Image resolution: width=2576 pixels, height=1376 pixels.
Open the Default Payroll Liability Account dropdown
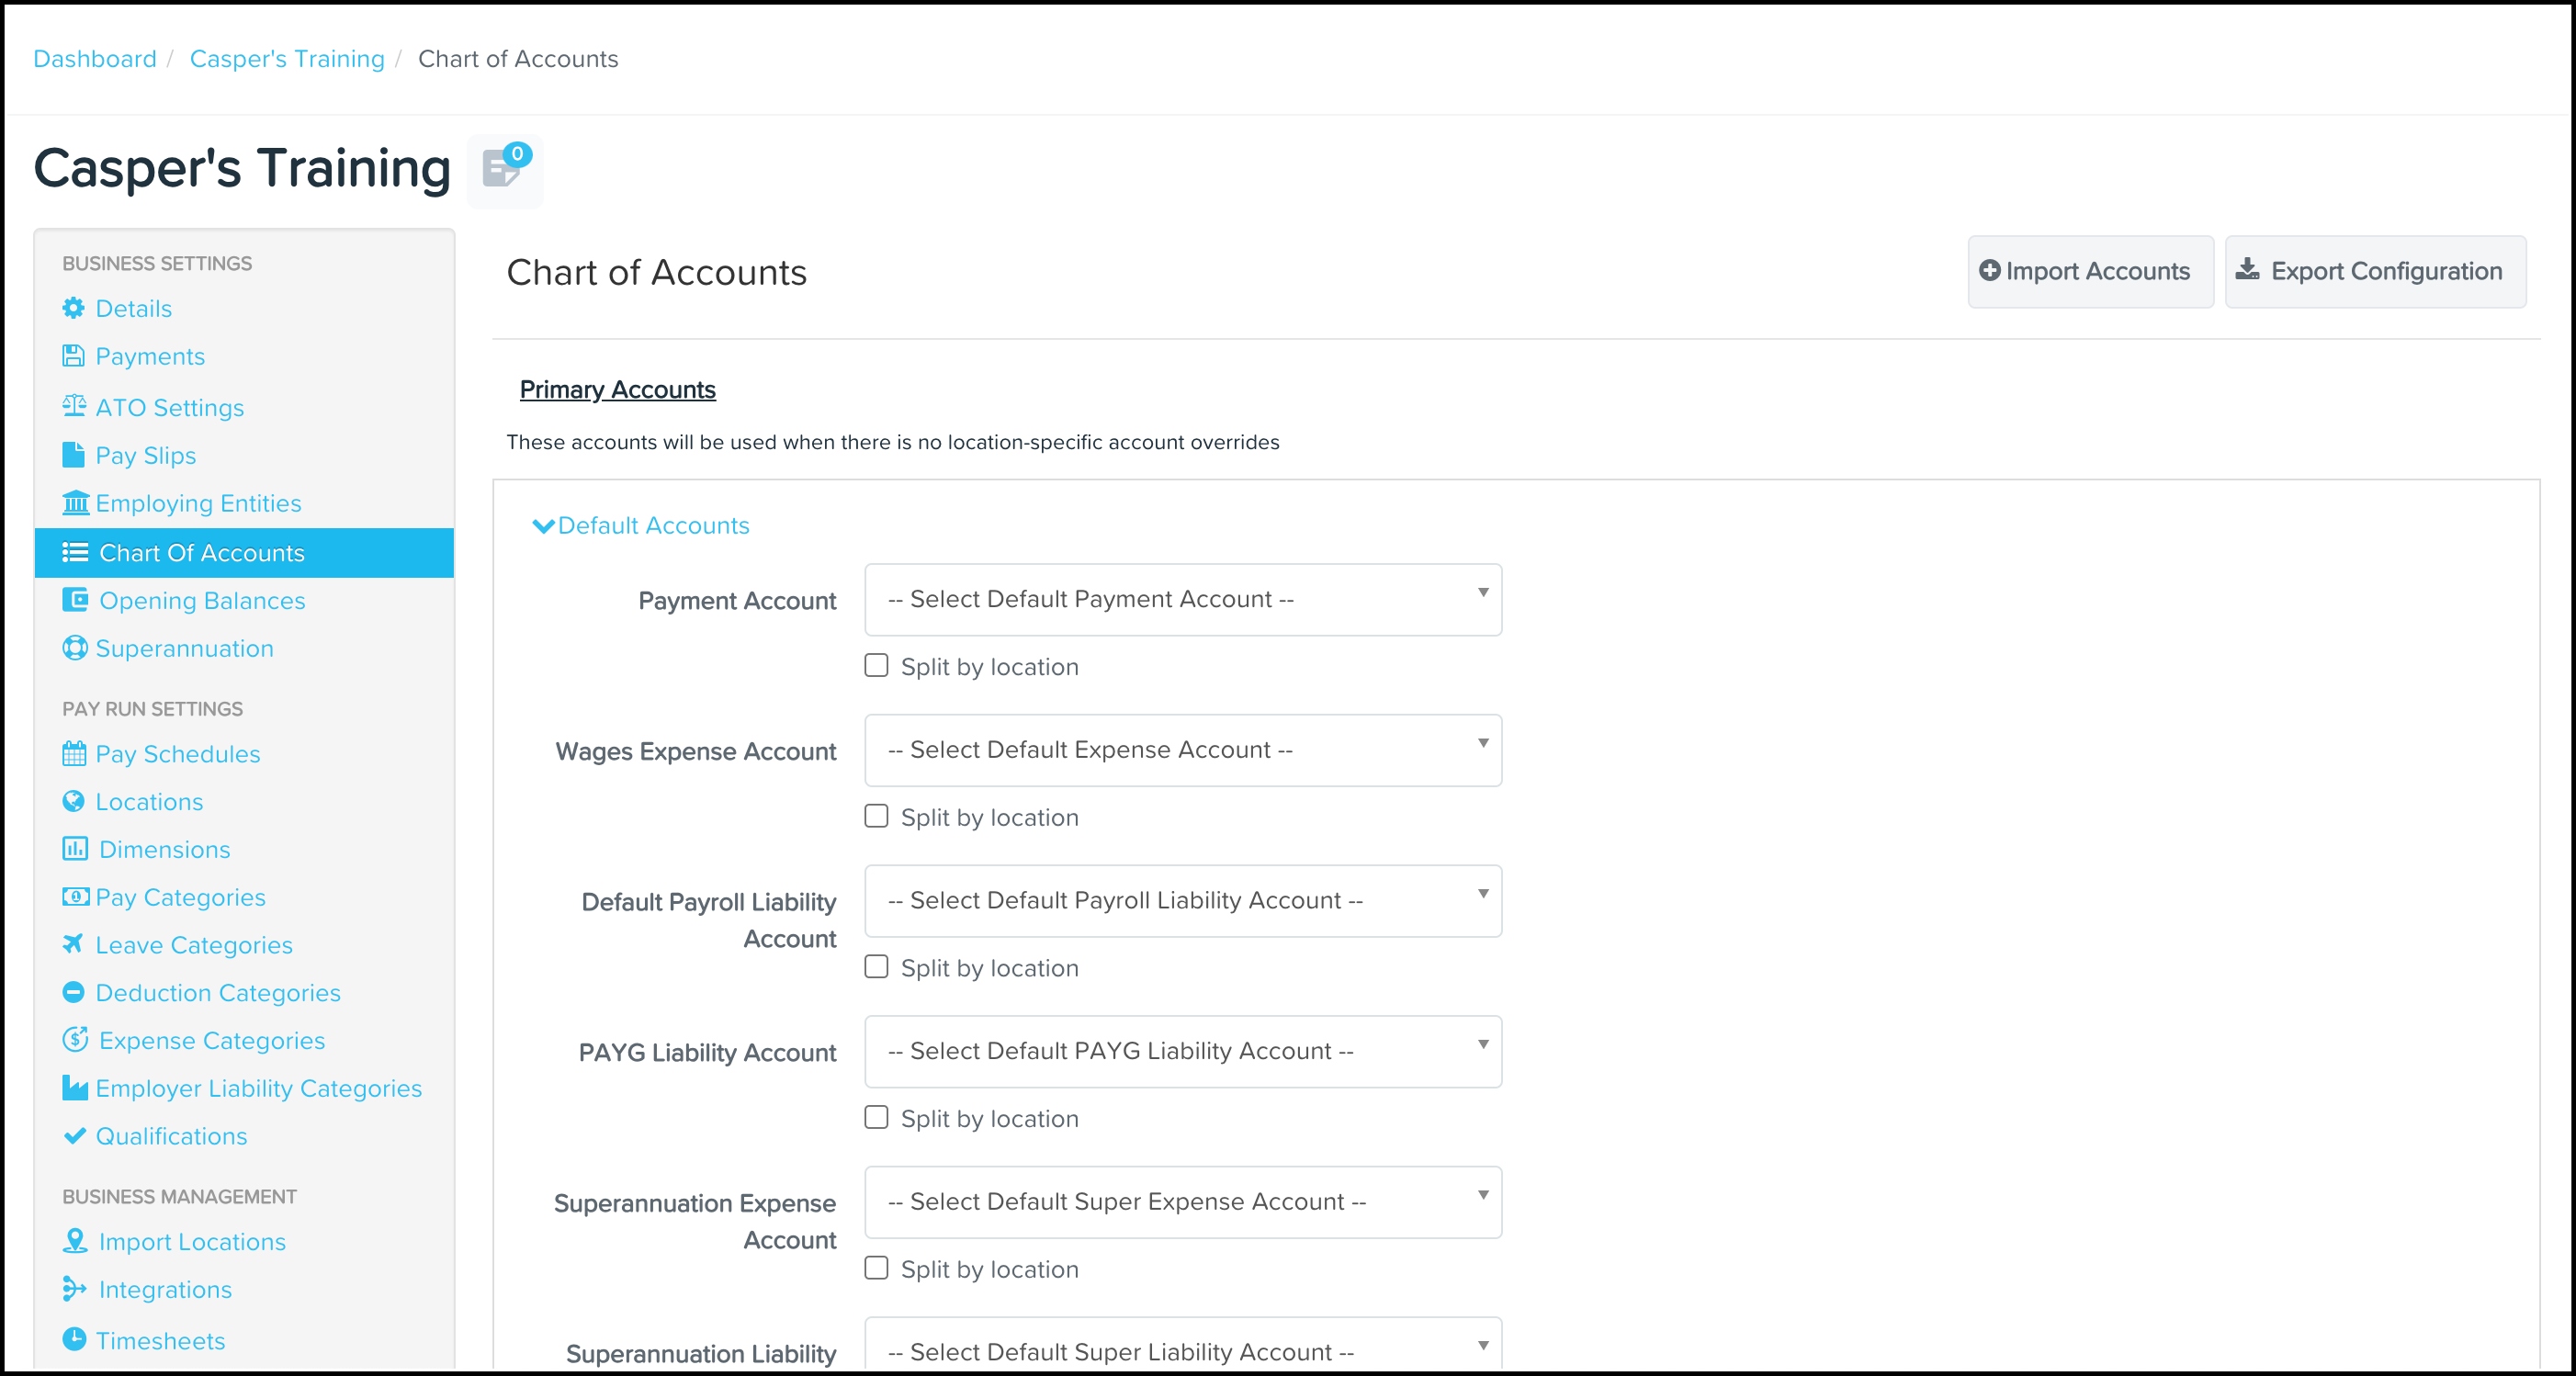[1182, 901]
